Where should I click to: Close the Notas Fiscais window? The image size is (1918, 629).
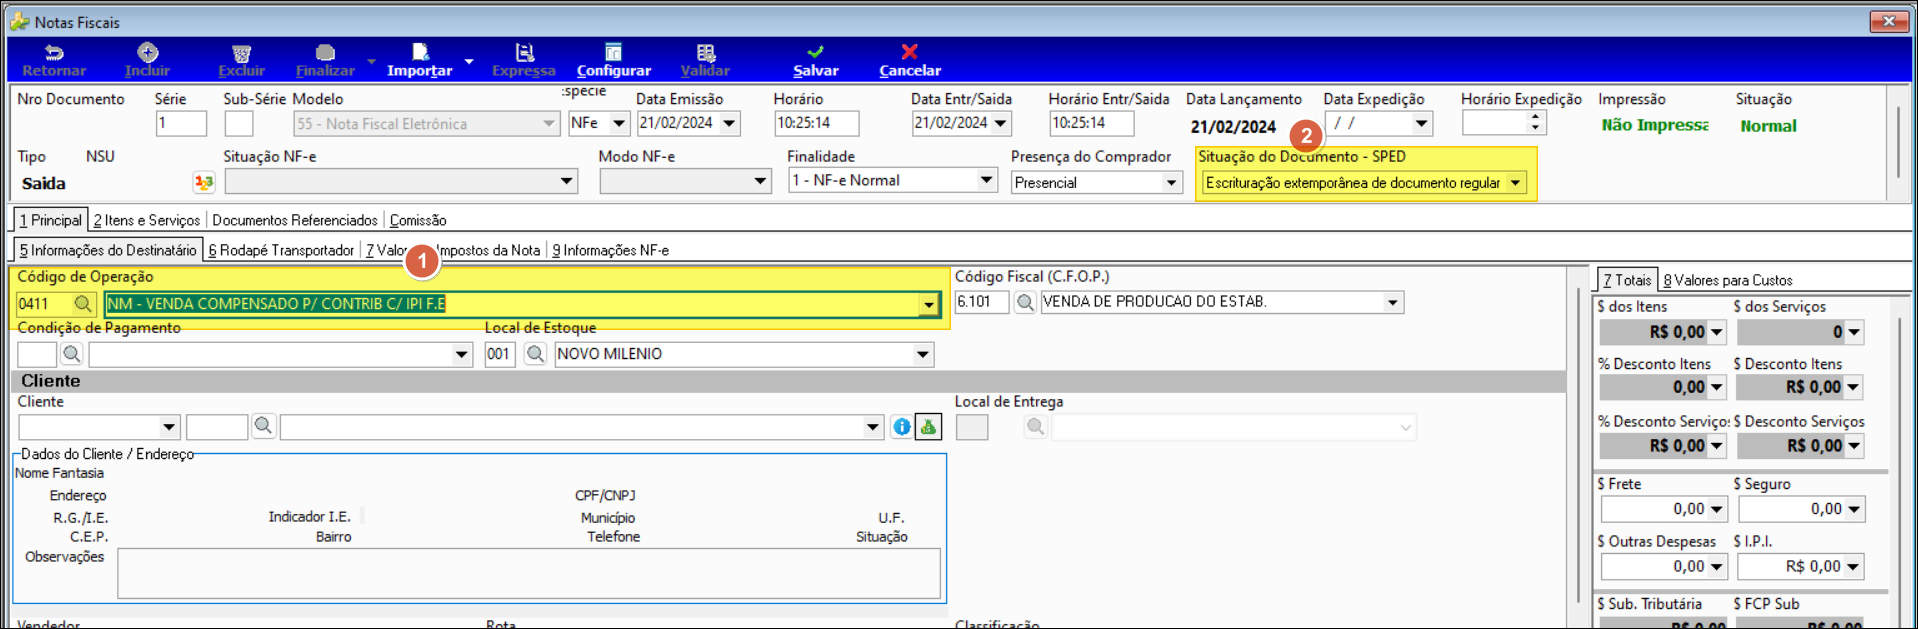pyautogui.click(x=1888, y=20)
